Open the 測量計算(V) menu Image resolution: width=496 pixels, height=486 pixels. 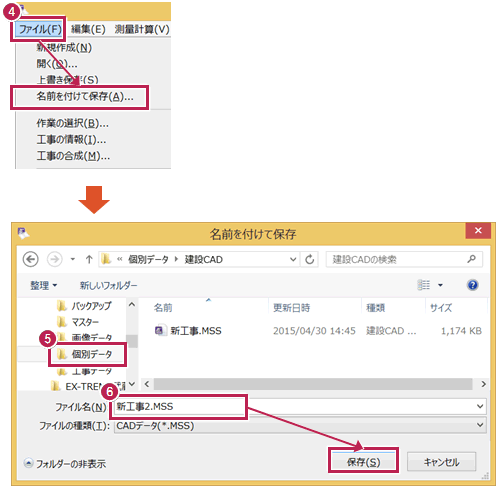[142, 29]
